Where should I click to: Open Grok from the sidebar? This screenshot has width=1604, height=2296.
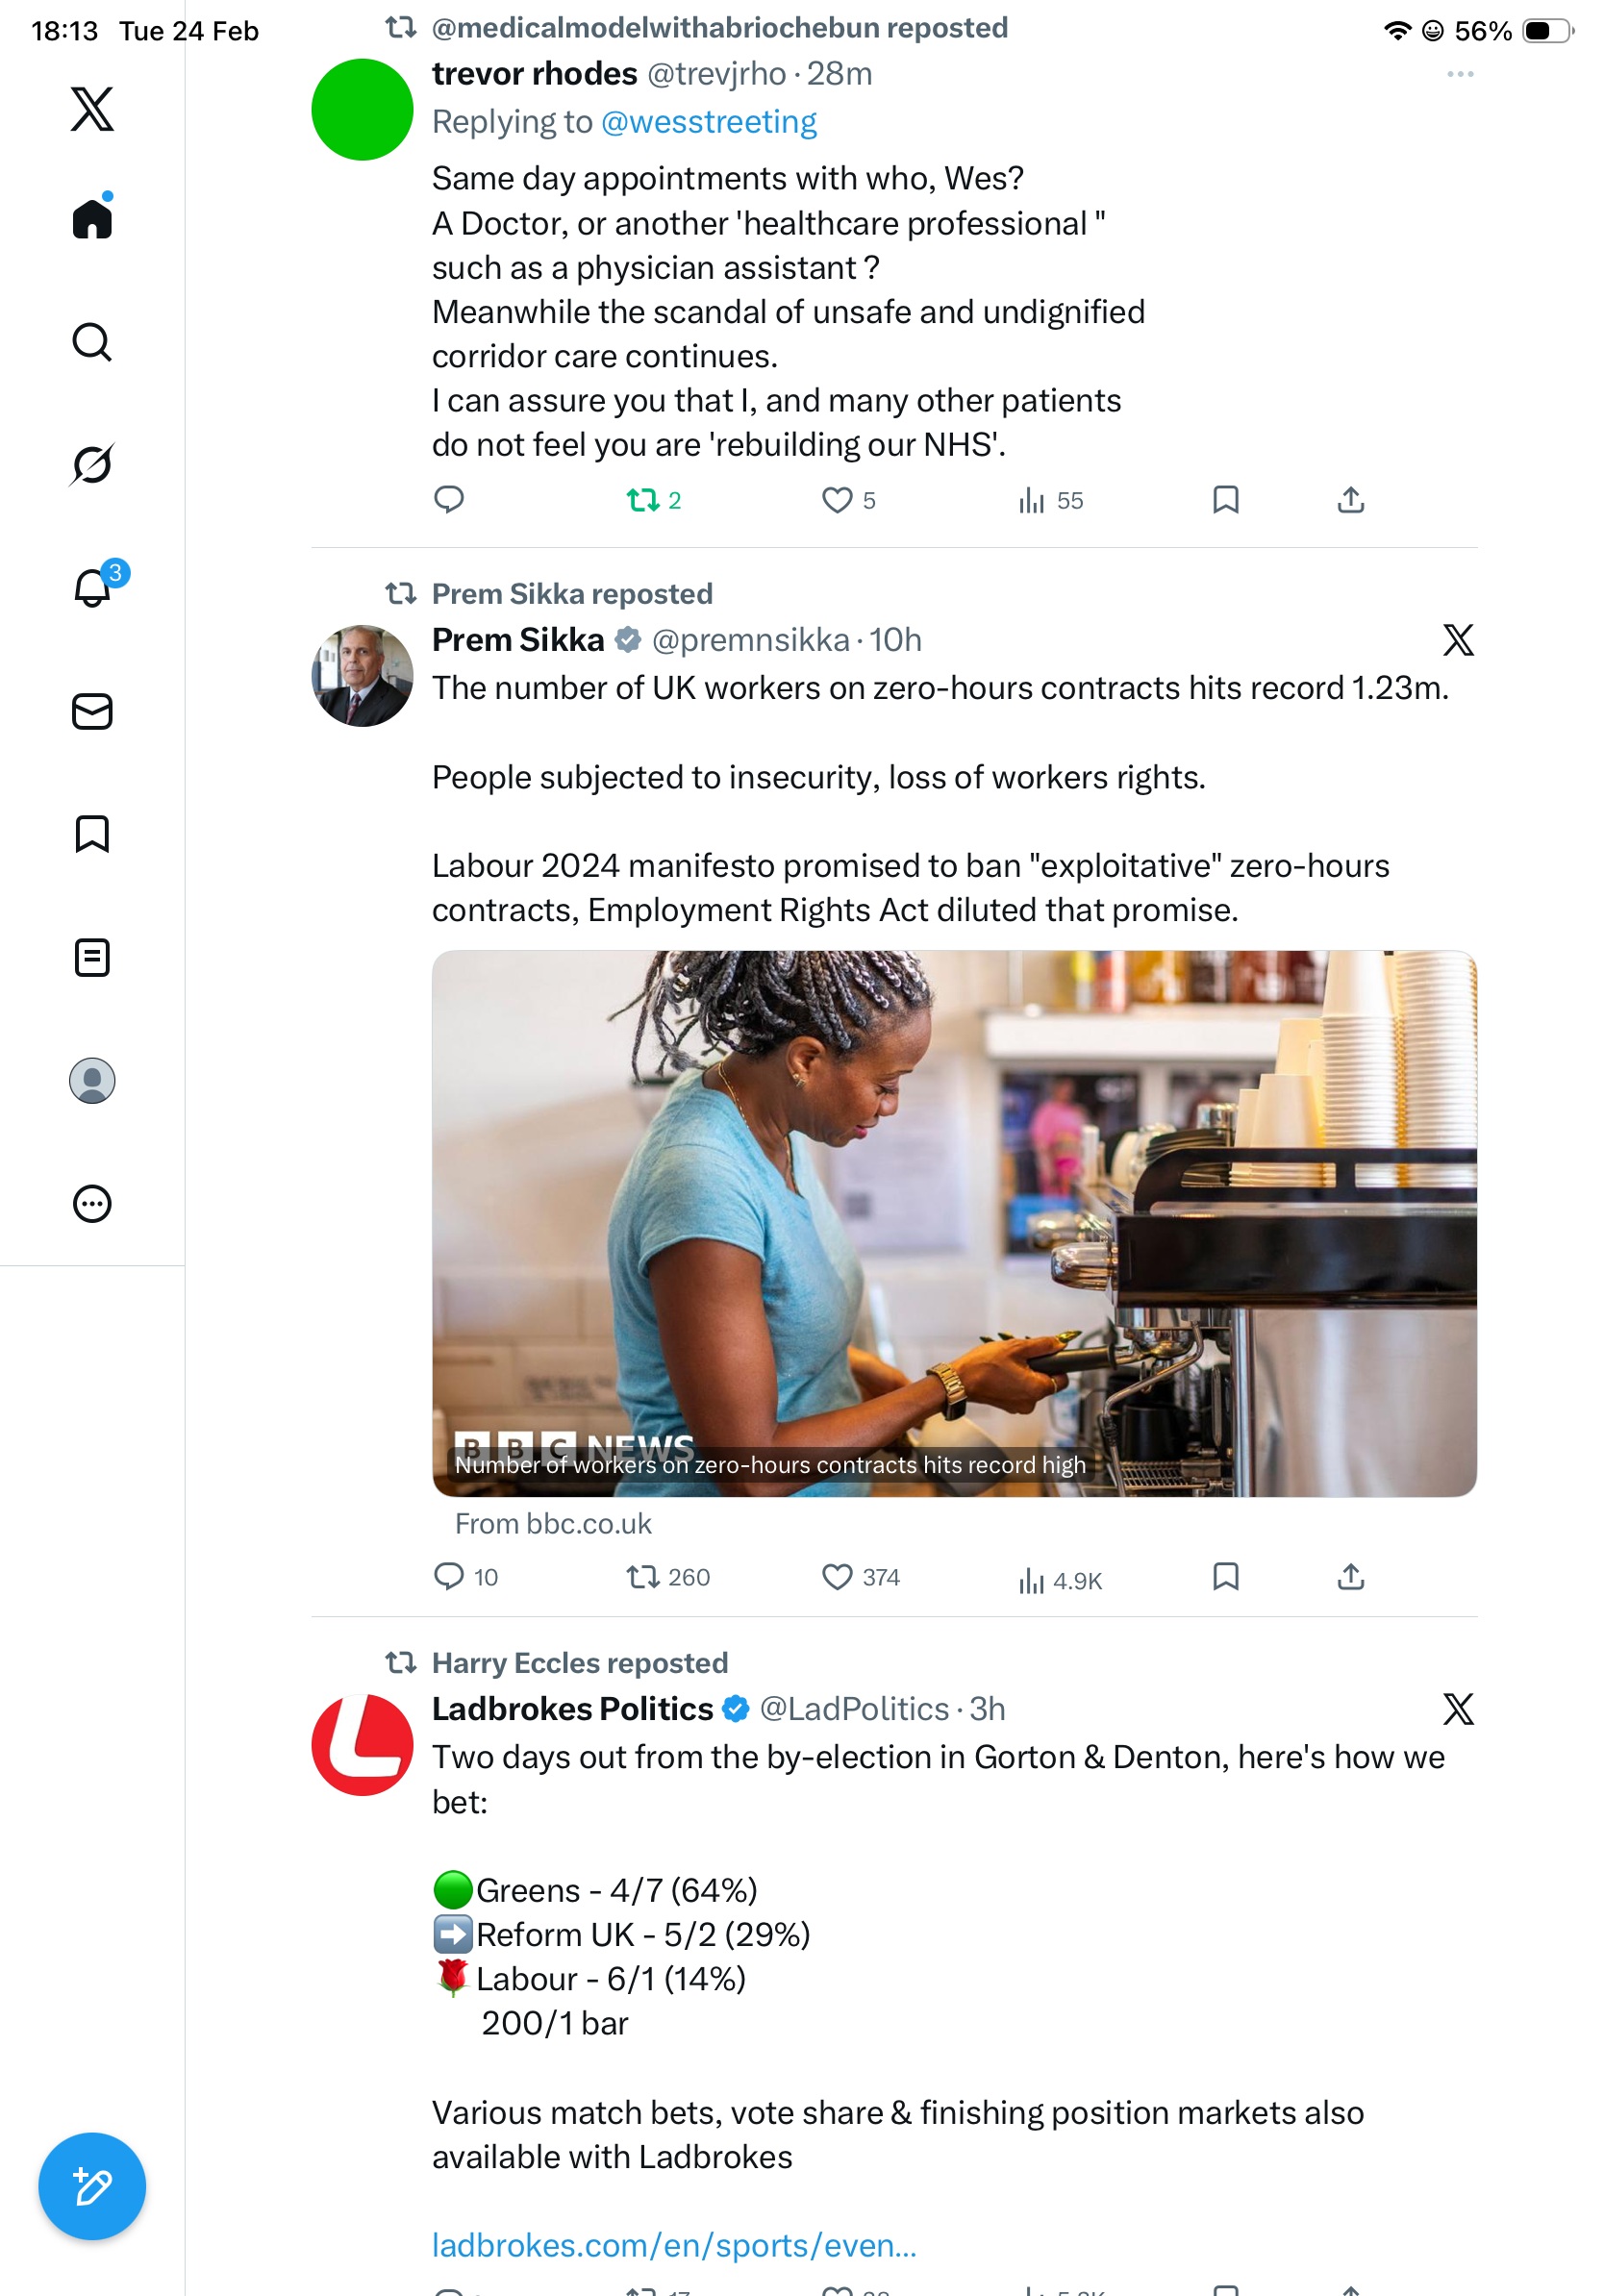click(92, 464)
